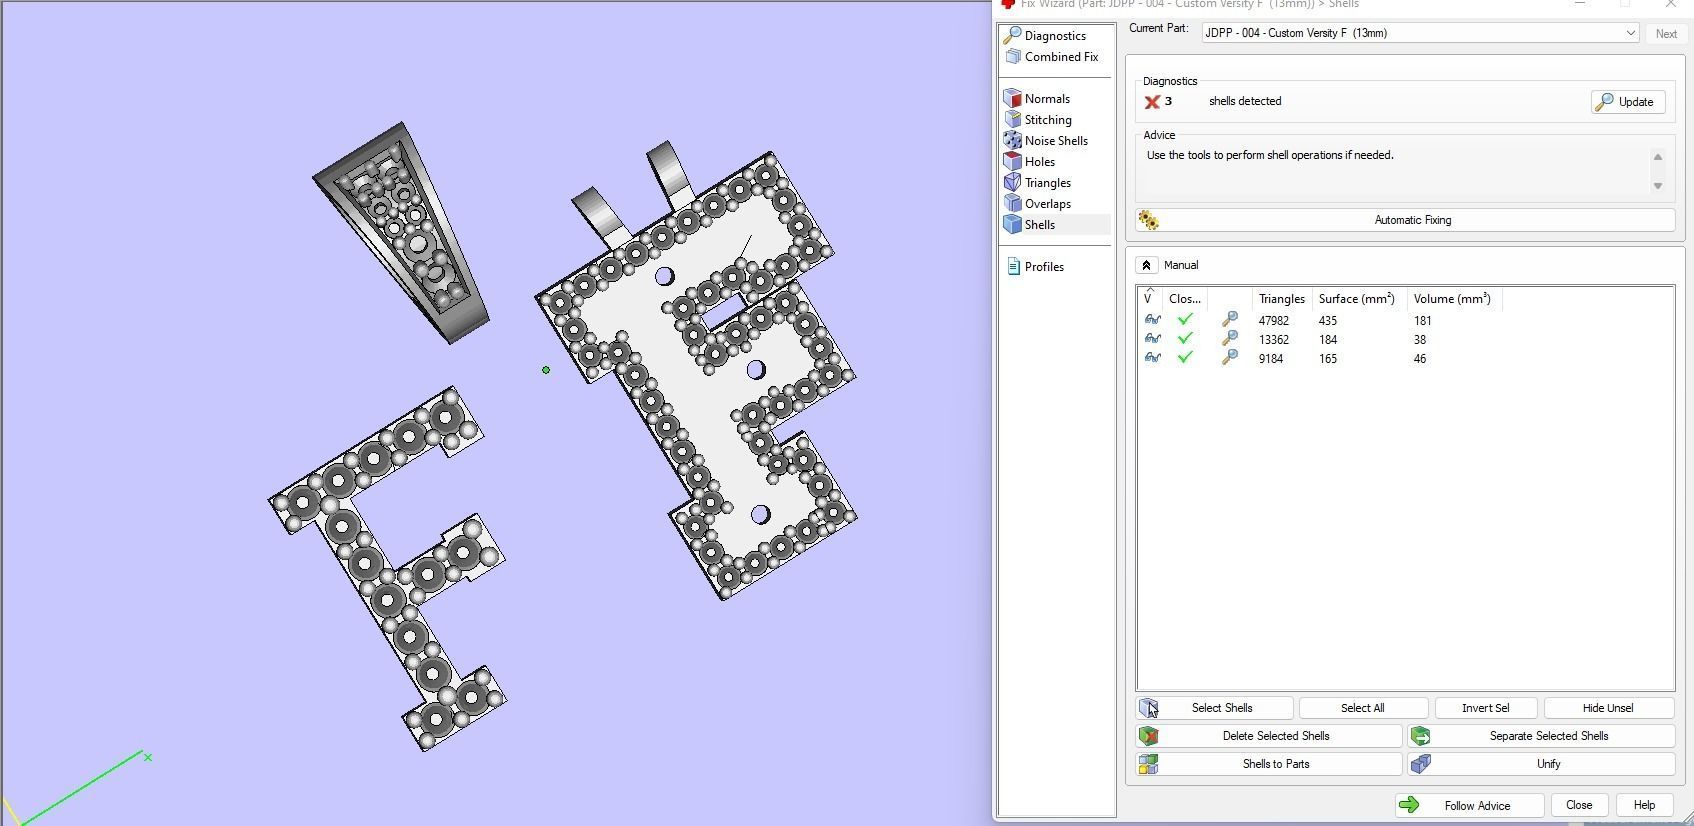Viewport: 1694px width, 826px height.
Task: Run Automatic Fixing
Action: coord(1405,220)
